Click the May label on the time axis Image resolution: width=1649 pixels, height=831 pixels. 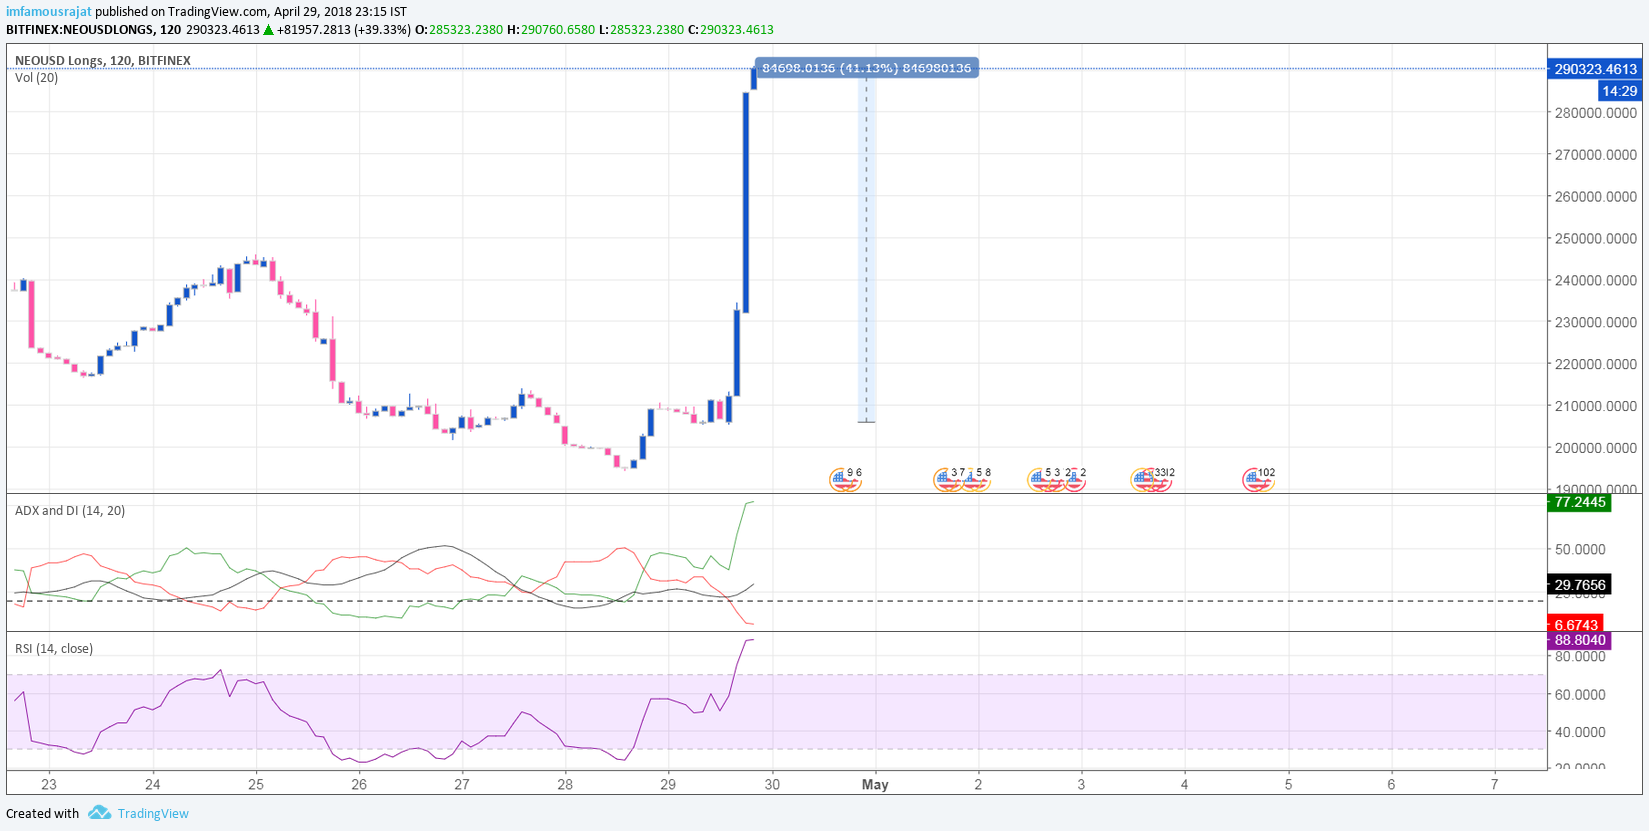tap(875, 784)
